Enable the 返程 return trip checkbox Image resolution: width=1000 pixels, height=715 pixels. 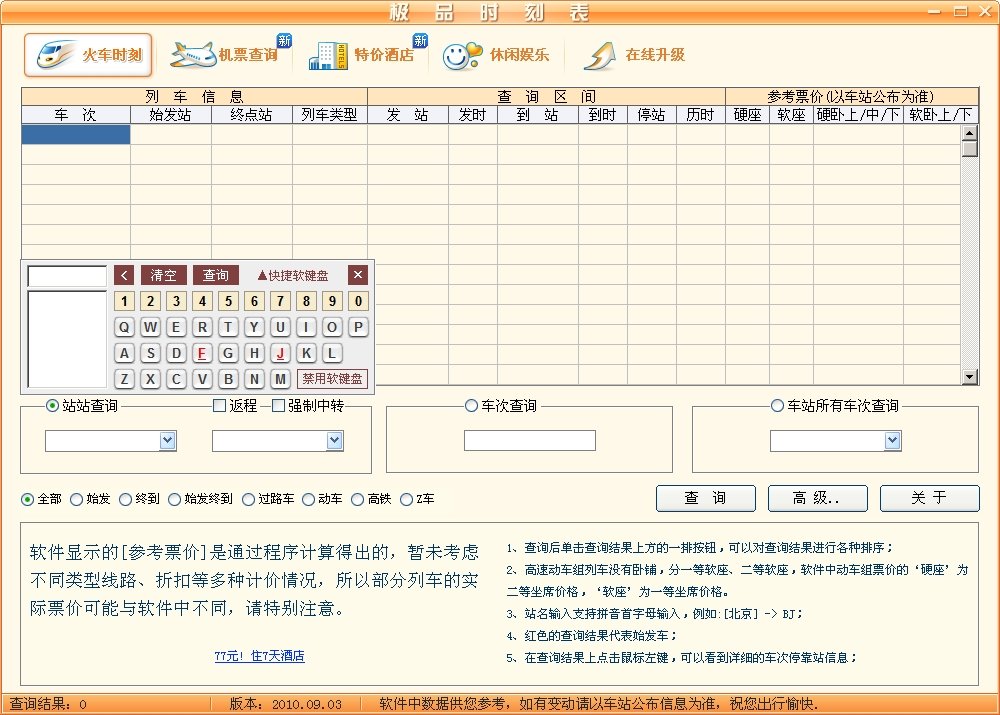pos(218,406)
